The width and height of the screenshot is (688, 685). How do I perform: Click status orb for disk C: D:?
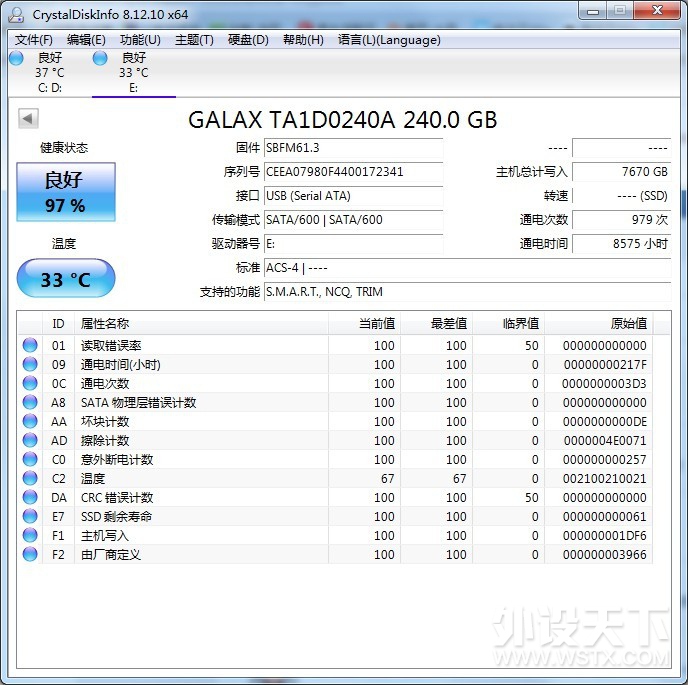(16, 58)
